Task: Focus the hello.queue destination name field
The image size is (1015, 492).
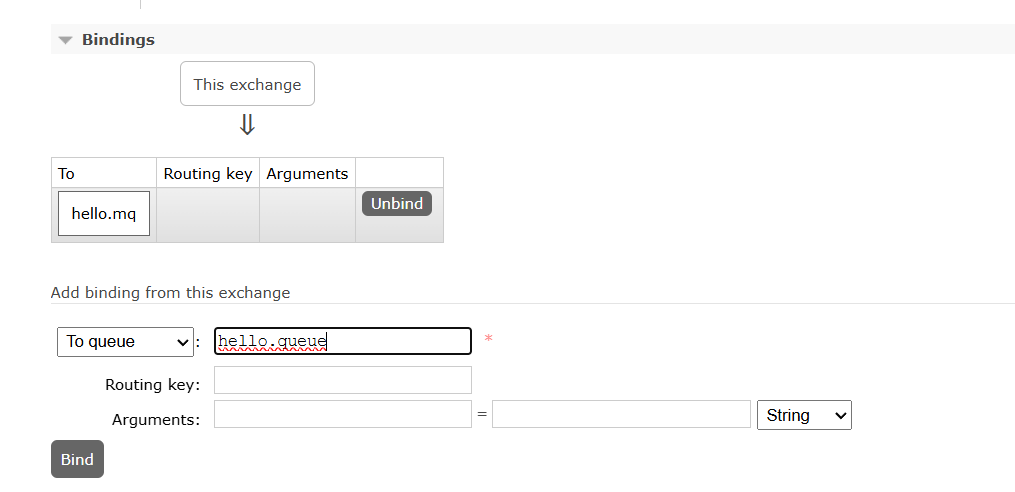Action: click(342, 341)
